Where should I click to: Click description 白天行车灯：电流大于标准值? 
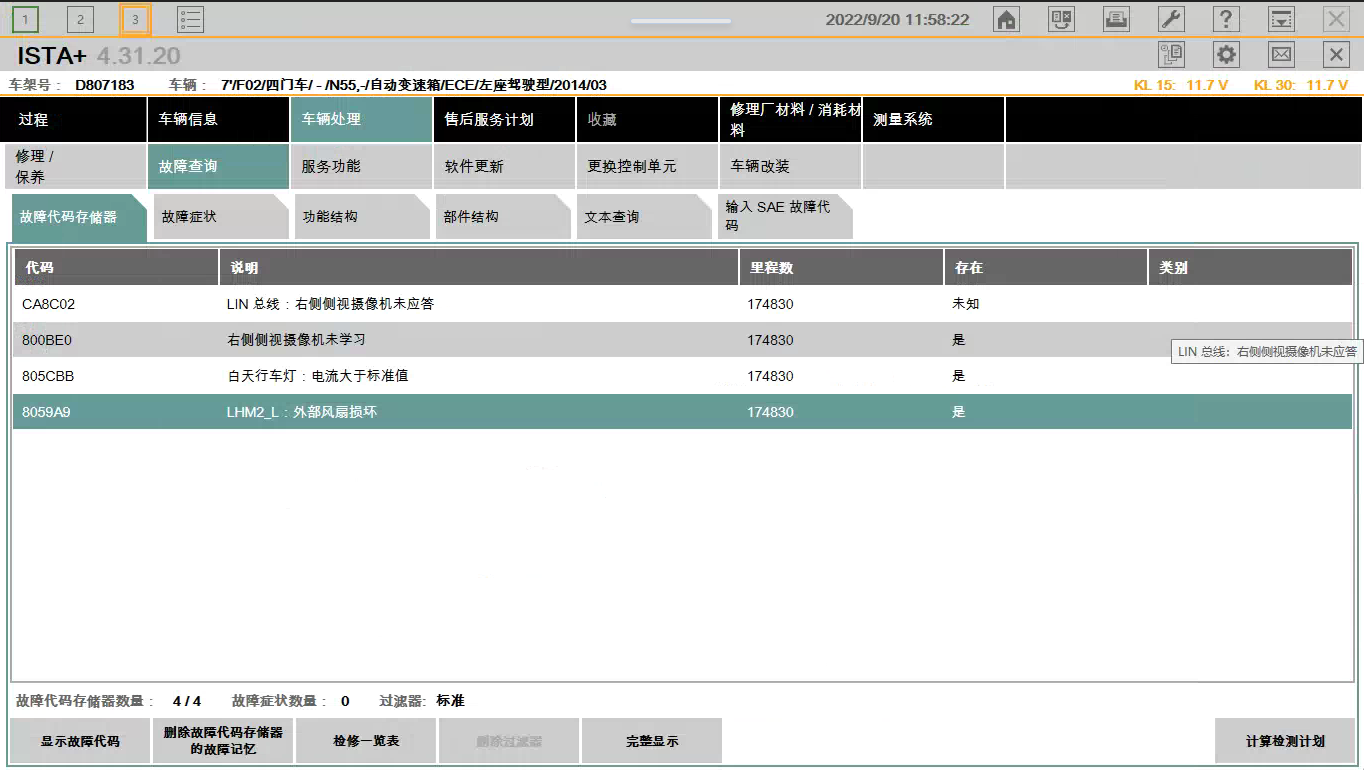coord(317,376)
